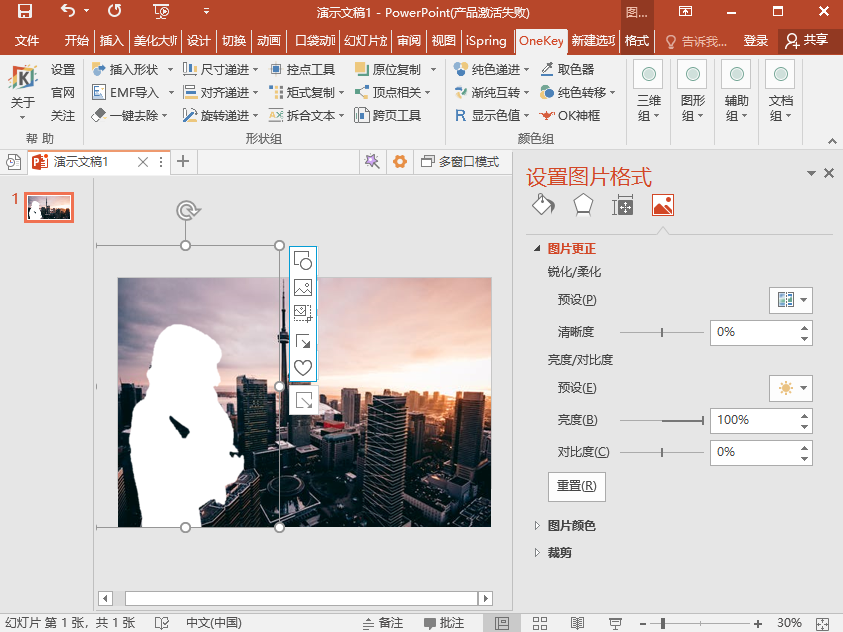Click the 告诉我 search box
The width and height of the screenshot is (843, 632).
pos(697,41)
